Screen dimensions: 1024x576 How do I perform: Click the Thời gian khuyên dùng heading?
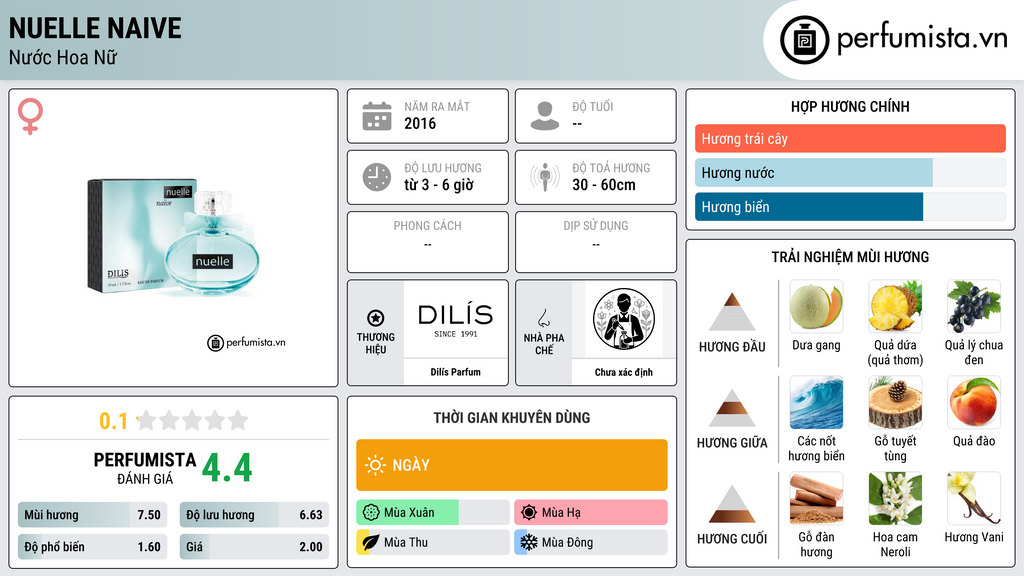(x=512, y=418)
